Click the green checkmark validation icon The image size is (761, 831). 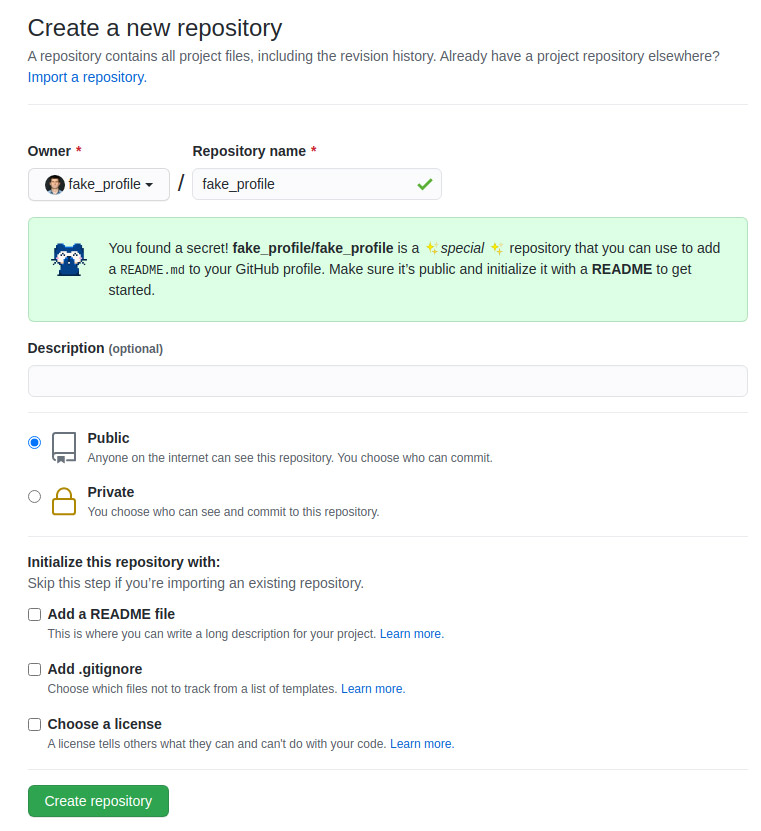click(x=424, y=184)
